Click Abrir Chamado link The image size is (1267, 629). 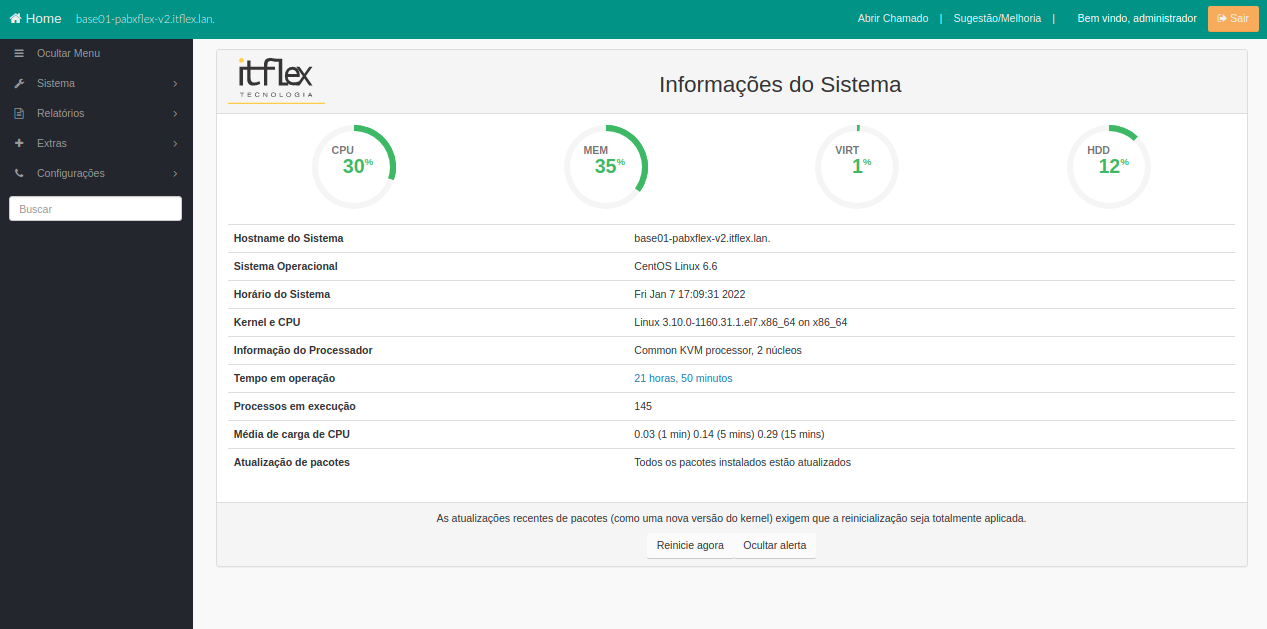click(893, 19)
